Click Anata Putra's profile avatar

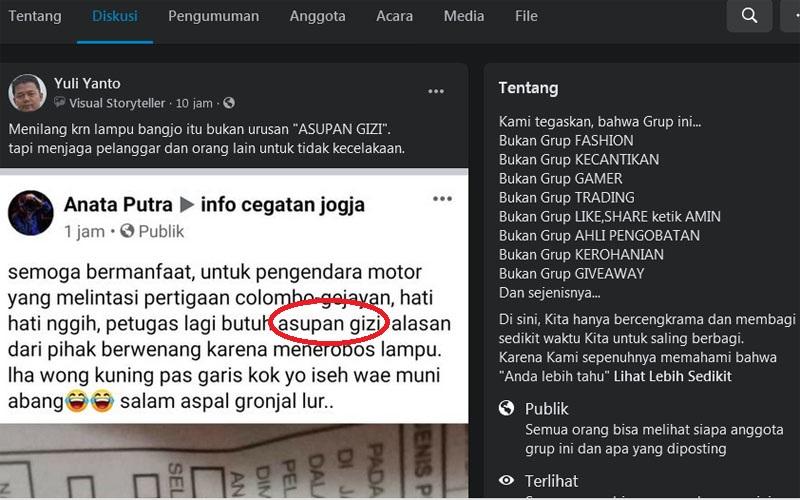[31, 213]
